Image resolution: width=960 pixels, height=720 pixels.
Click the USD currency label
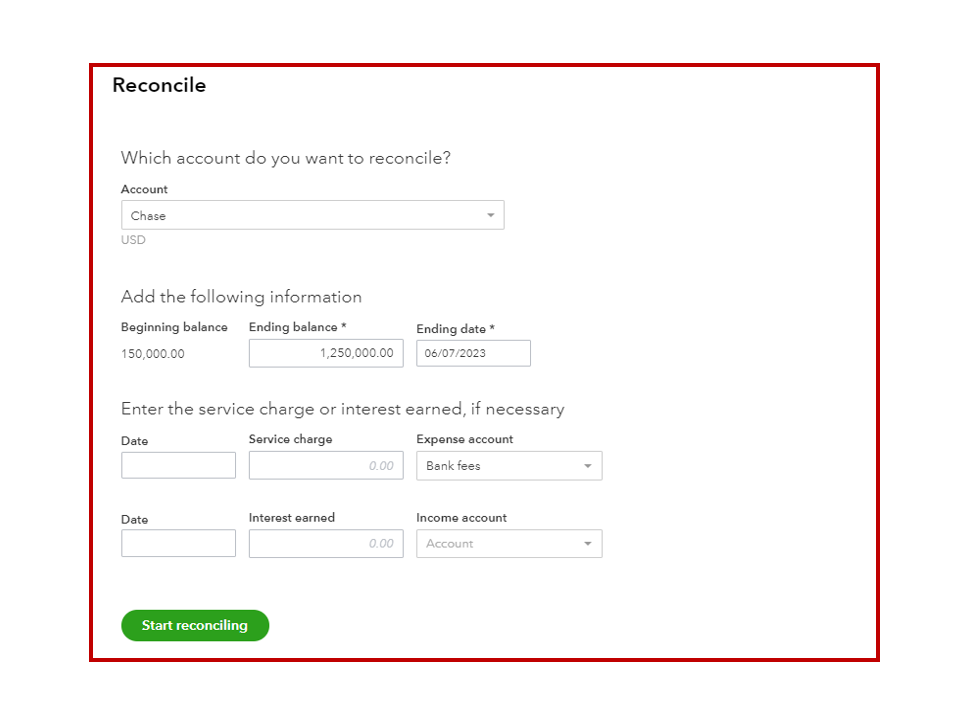(133, 240)
